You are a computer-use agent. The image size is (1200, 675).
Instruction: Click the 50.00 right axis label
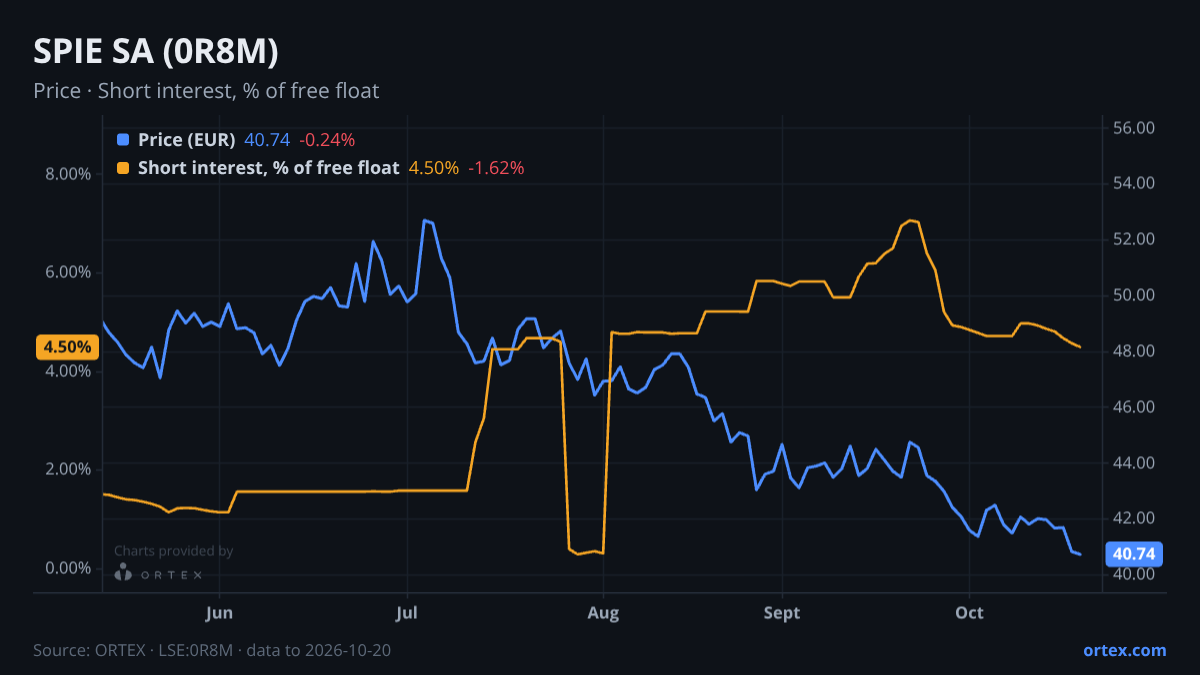coord(1134,295)
